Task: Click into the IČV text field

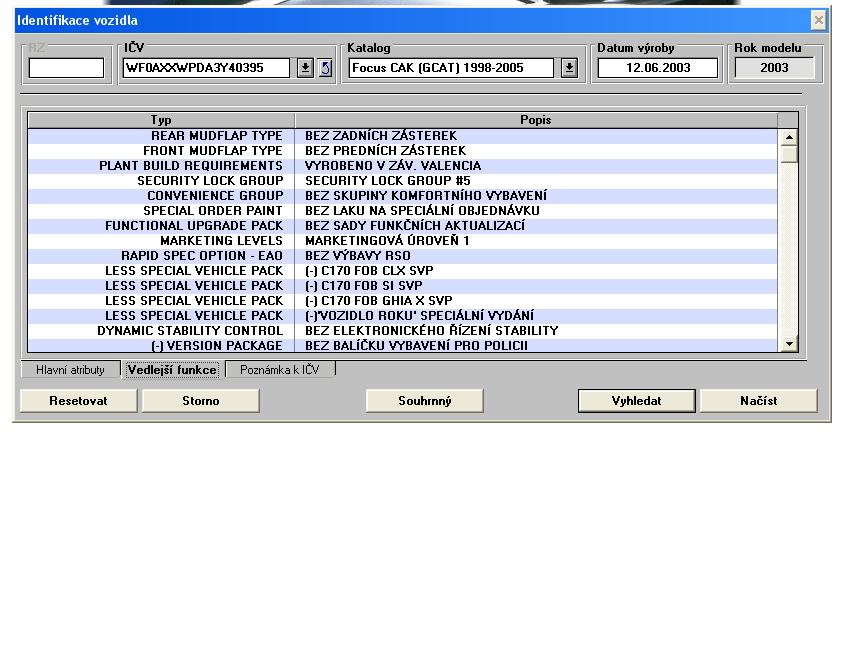Action: point(205,68)
